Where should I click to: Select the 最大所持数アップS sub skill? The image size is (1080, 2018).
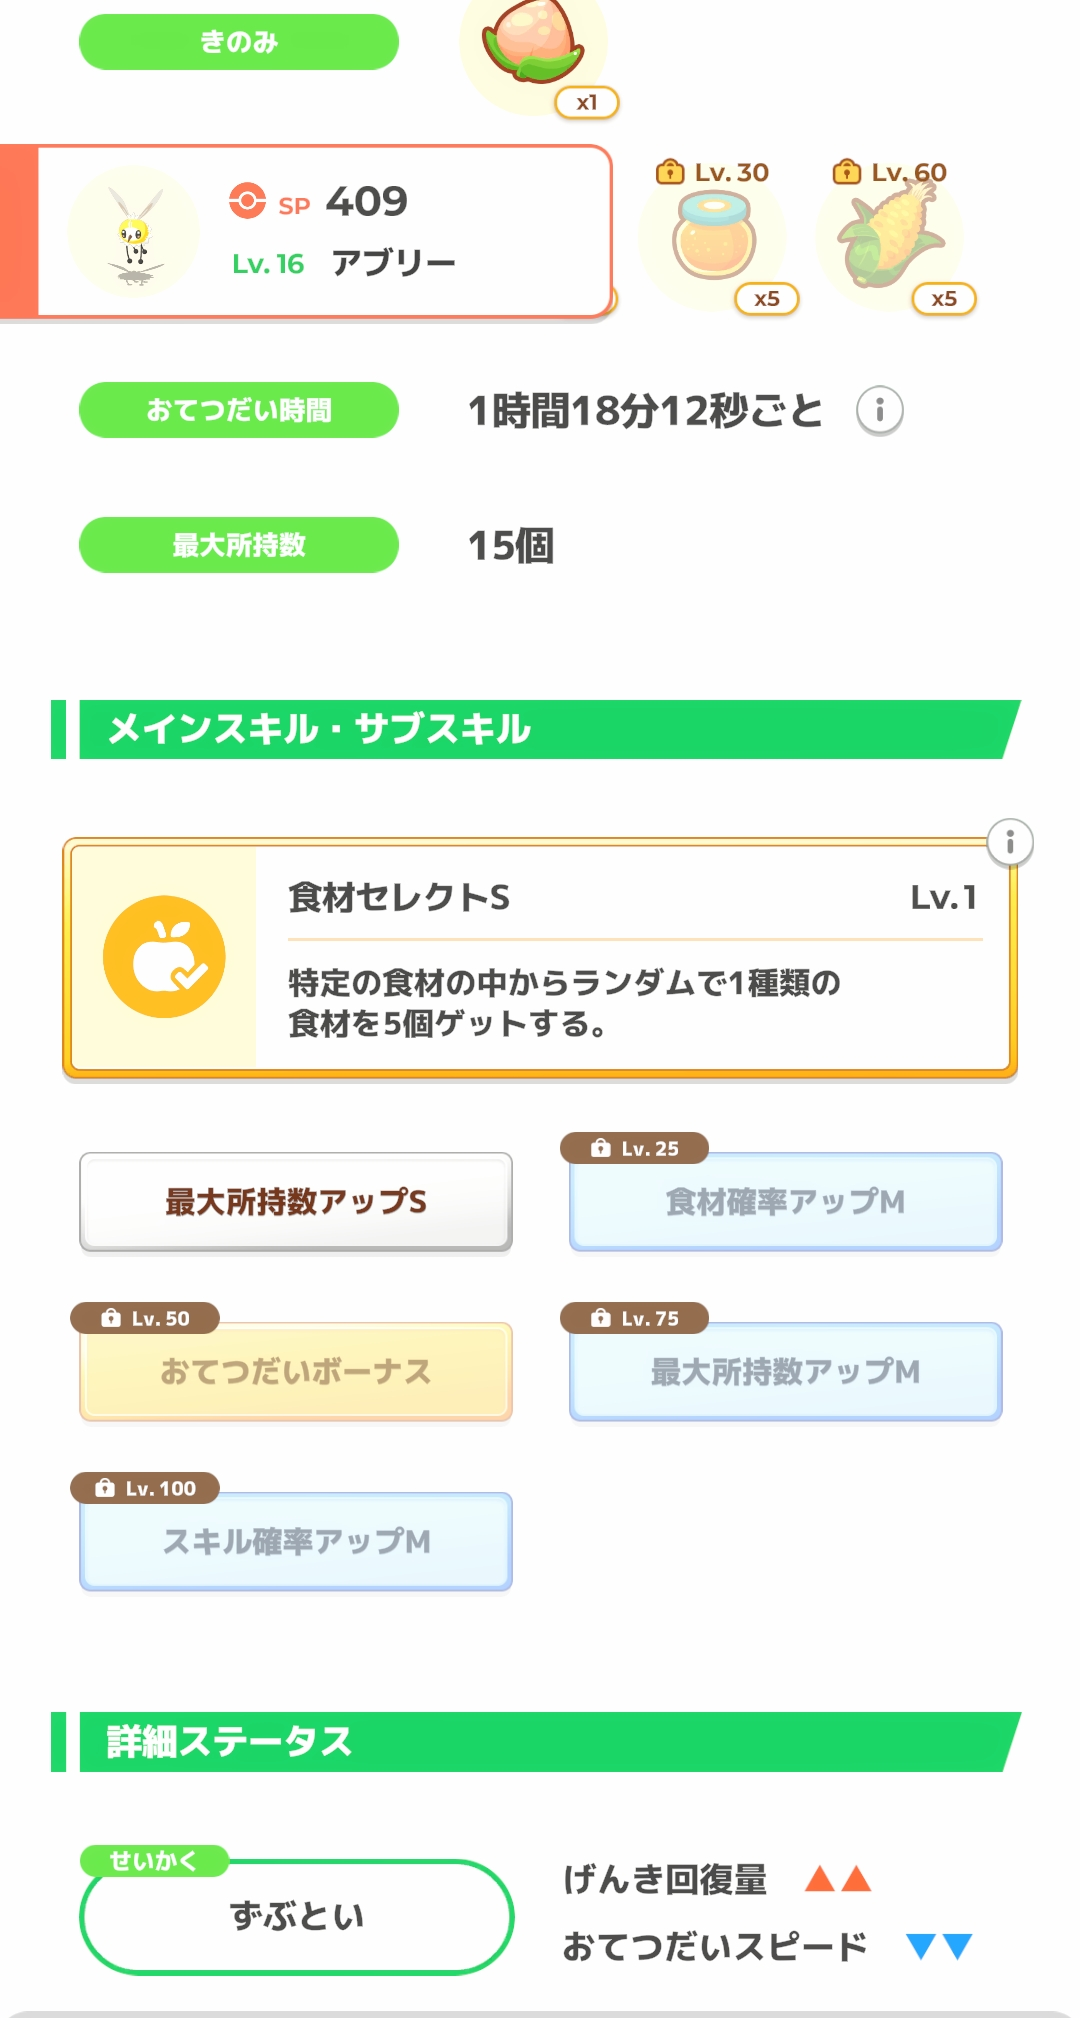(x=296, y=1201)
